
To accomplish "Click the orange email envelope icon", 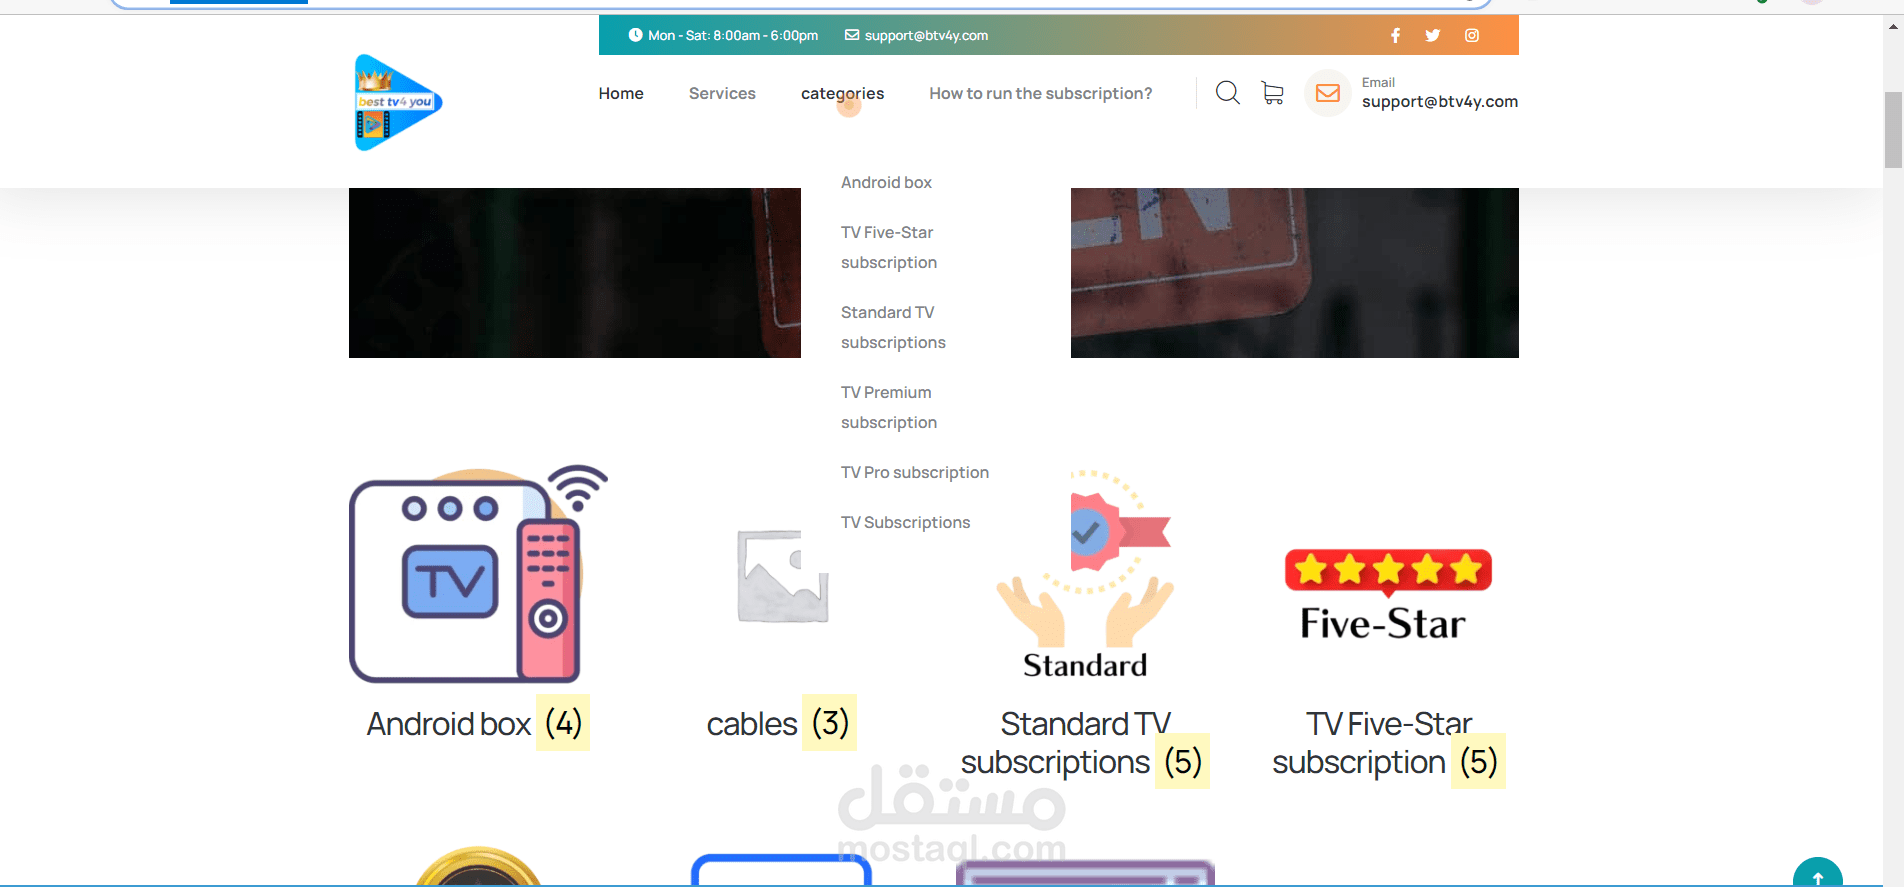I will (x=1328, y=93).
